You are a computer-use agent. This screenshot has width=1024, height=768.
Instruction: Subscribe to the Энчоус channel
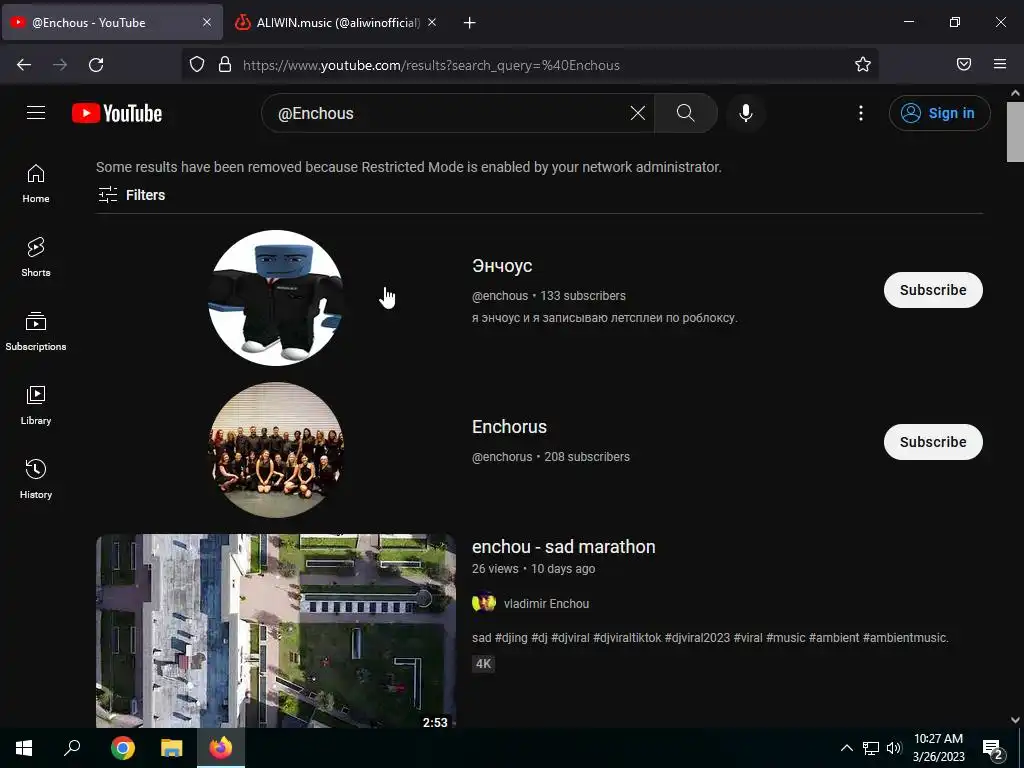pos(933,290)
